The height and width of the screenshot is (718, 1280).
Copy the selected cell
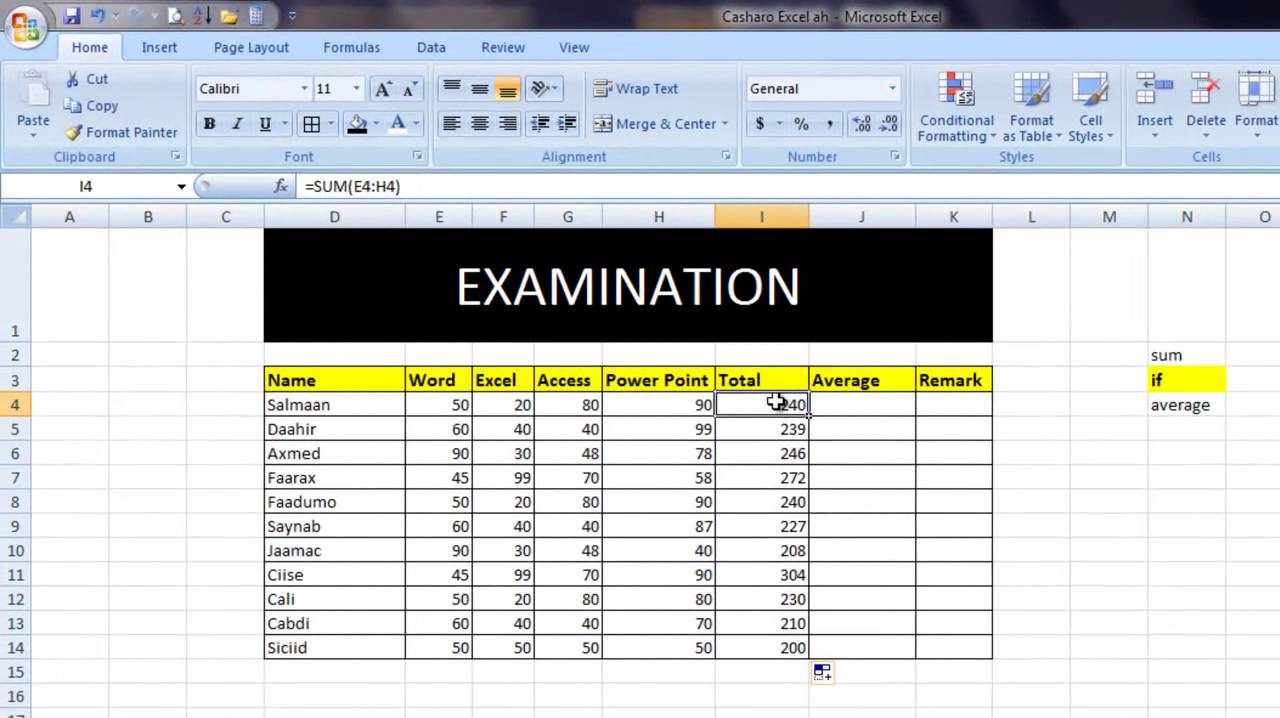[x=91, y=106]
